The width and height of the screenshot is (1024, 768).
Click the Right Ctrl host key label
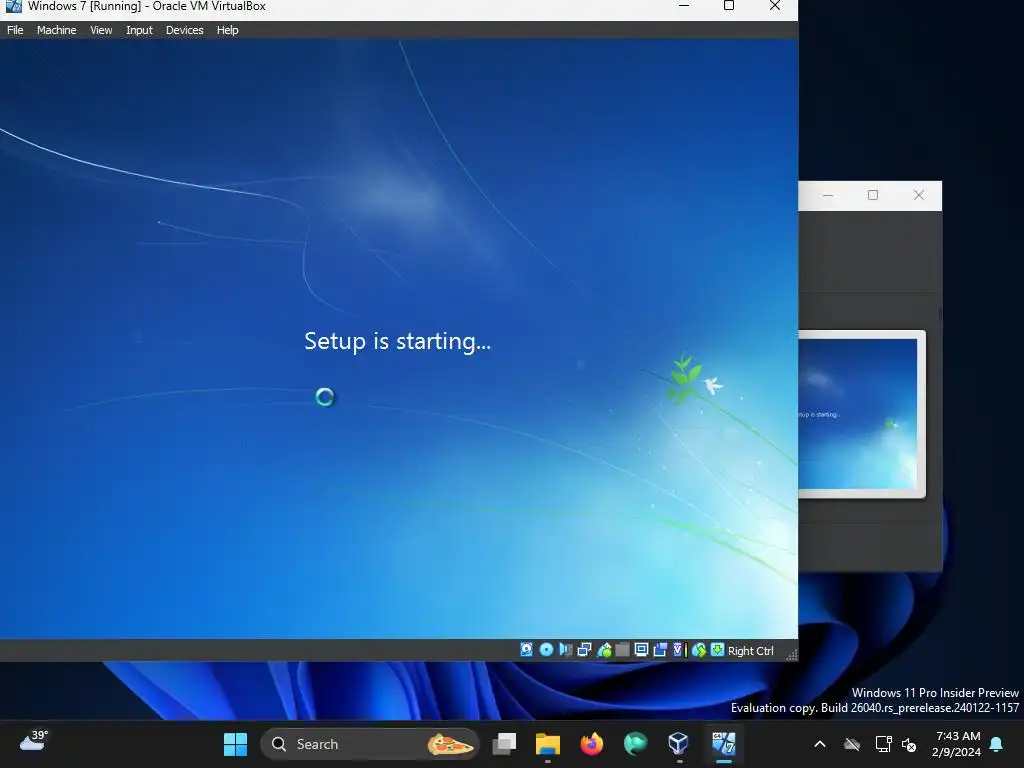pyautogui.click(x=750, y=651)
